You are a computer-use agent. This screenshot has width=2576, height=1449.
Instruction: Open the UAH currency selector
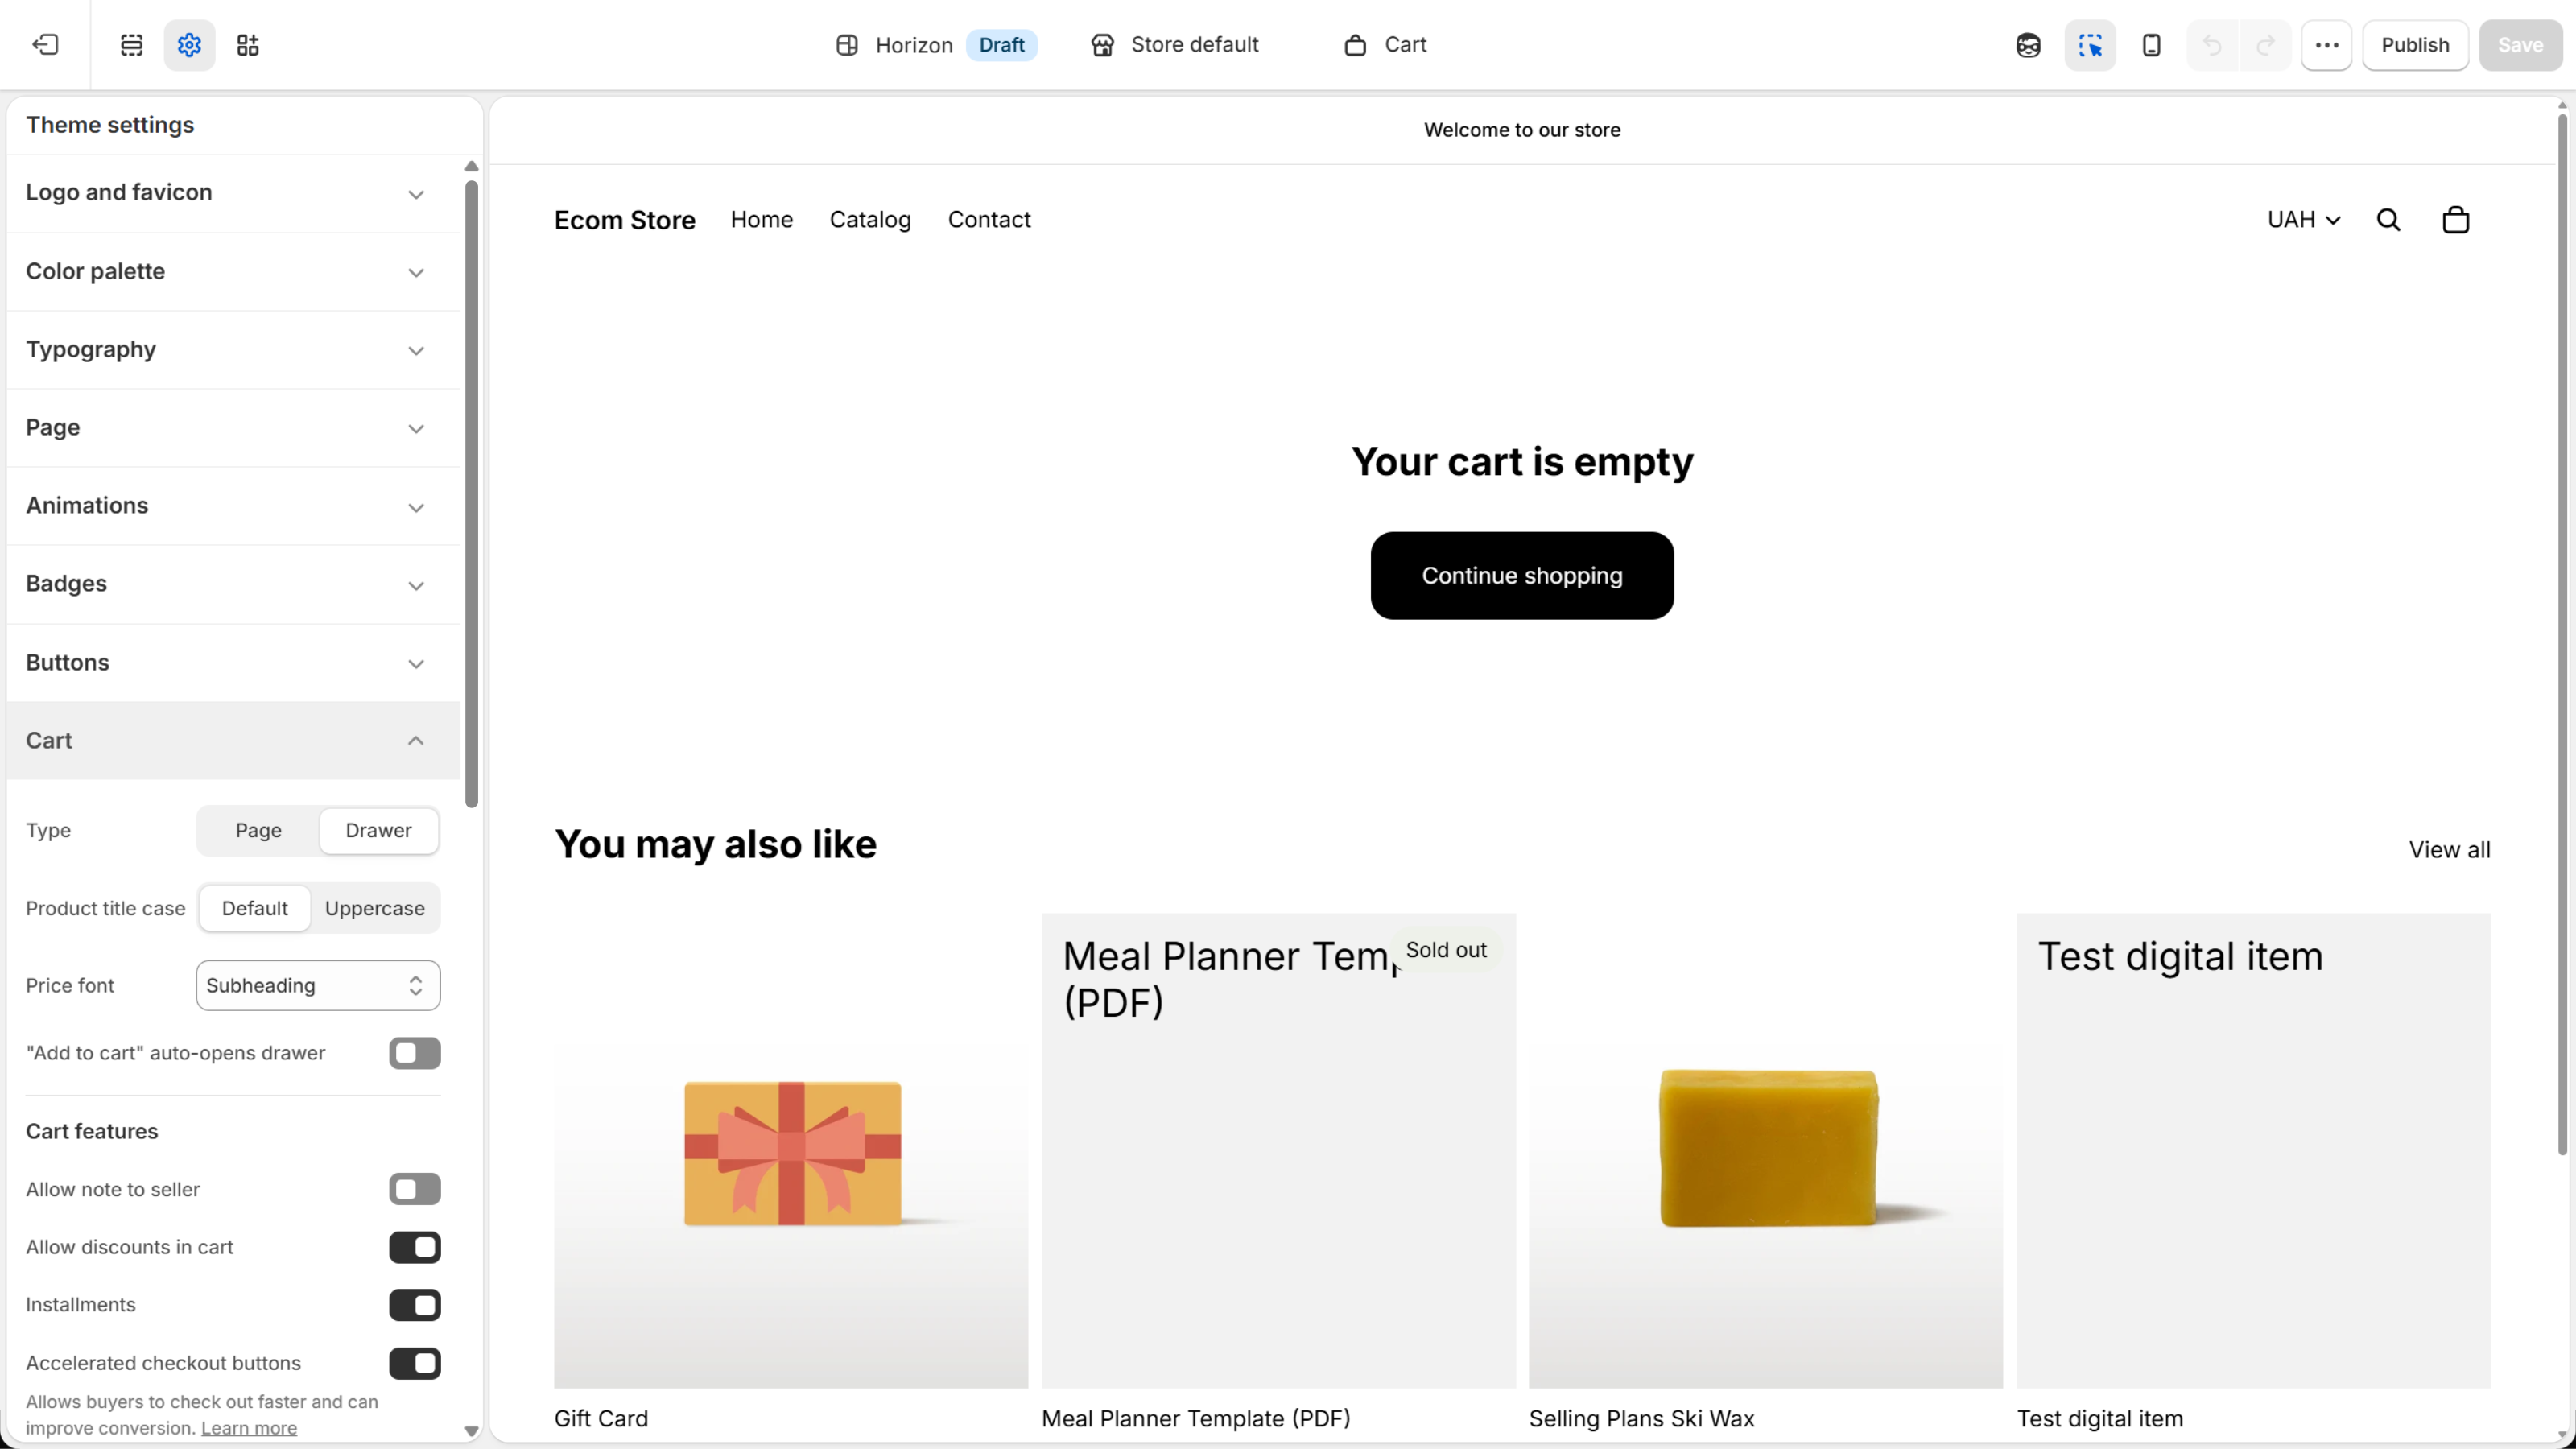pos(2303,220)
